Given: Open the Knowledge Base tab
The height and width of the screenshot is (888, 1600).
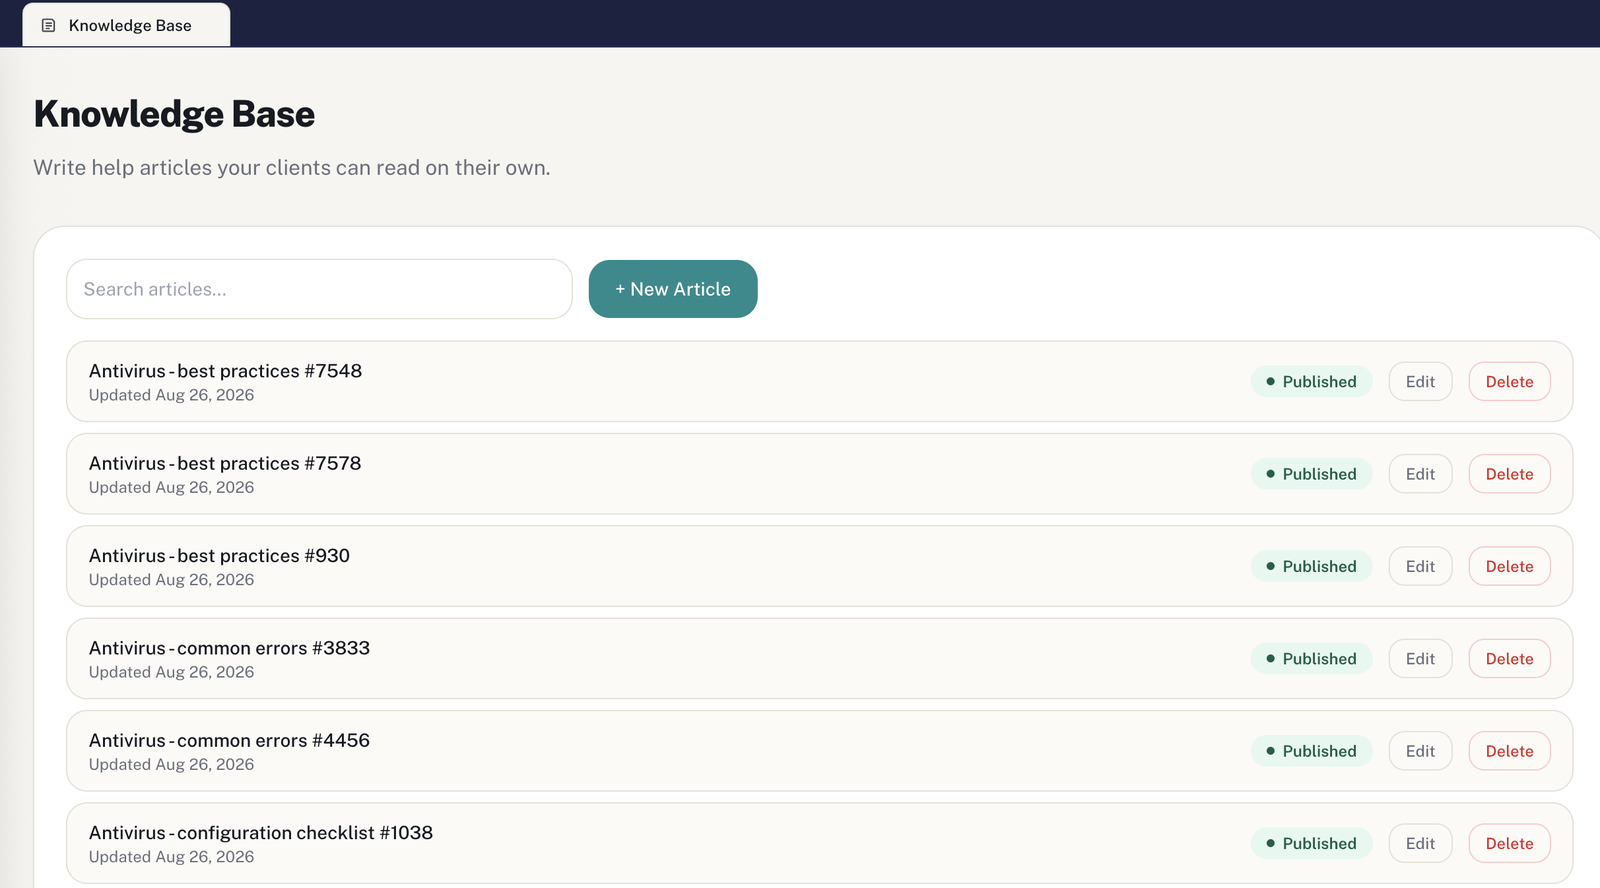Looking at the screenshot, I should tap(126, 25).
